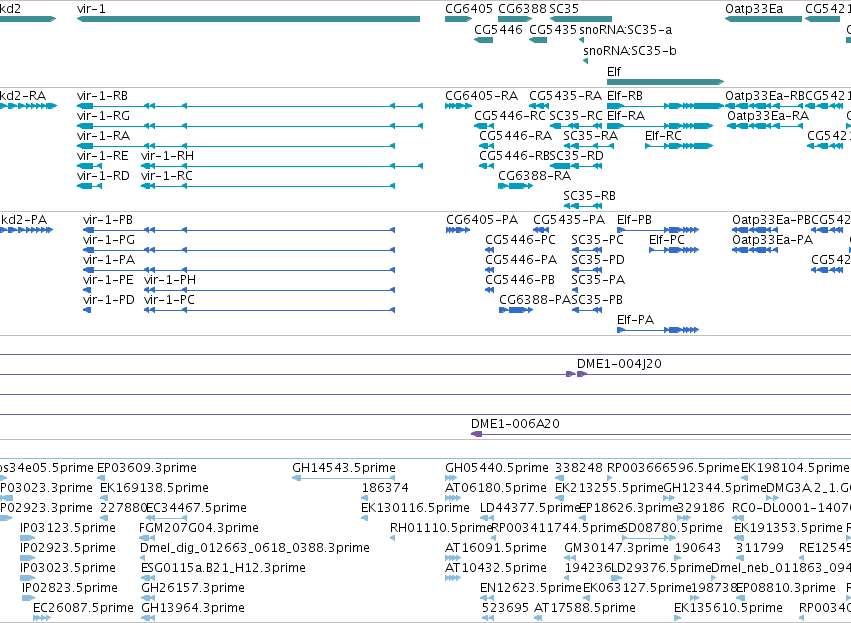Open the snoRNA:SC35-b gene label
This screenshot has width=851, height=623.
tap(630, 50)
